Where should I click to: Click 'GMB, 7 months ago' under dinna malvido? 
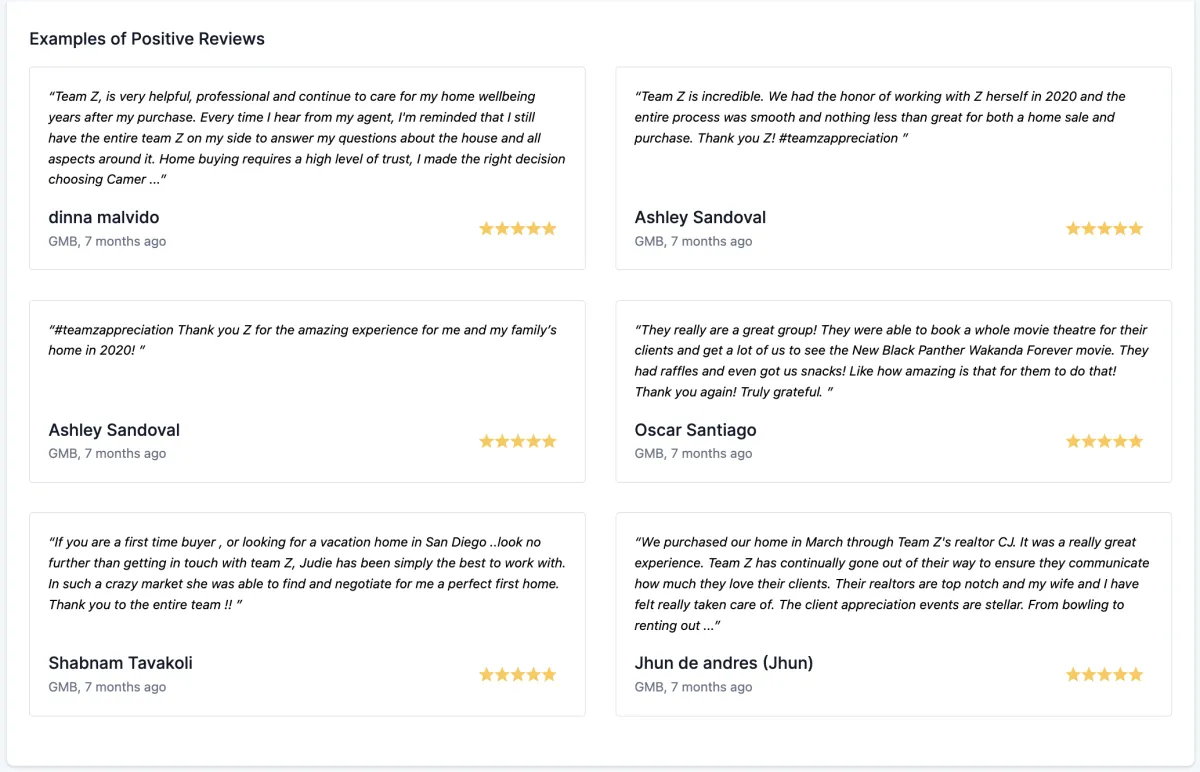pos(107,241)
